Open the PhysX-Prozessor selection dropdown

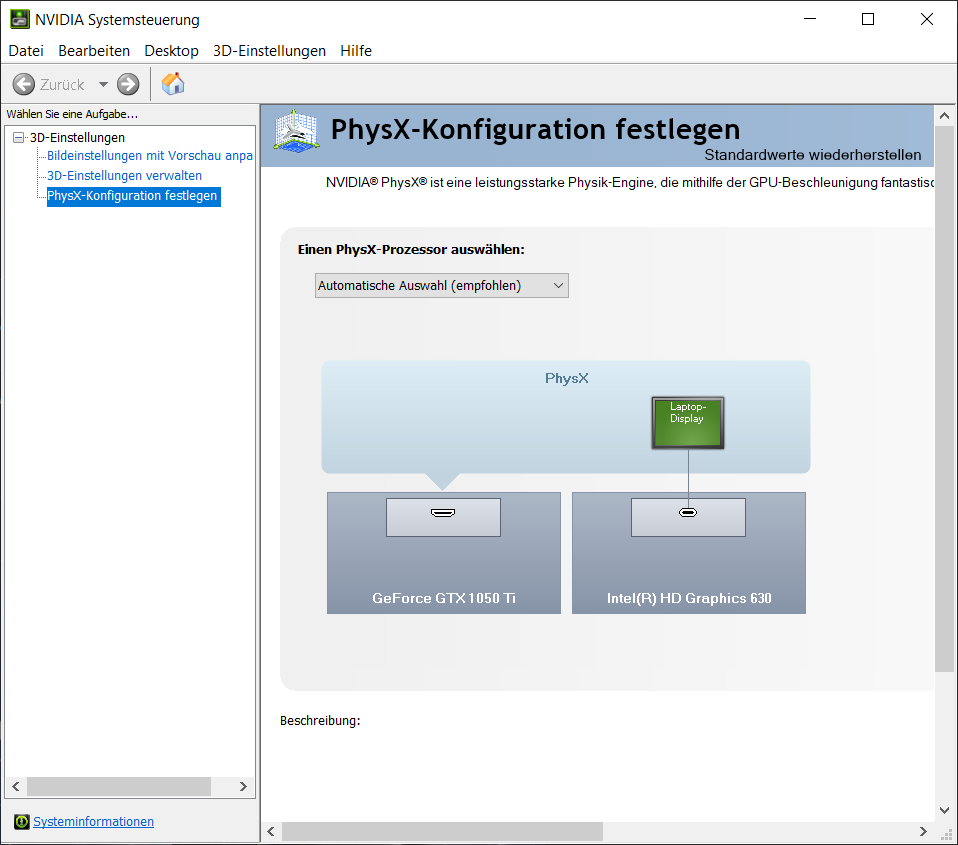point(442,285)
